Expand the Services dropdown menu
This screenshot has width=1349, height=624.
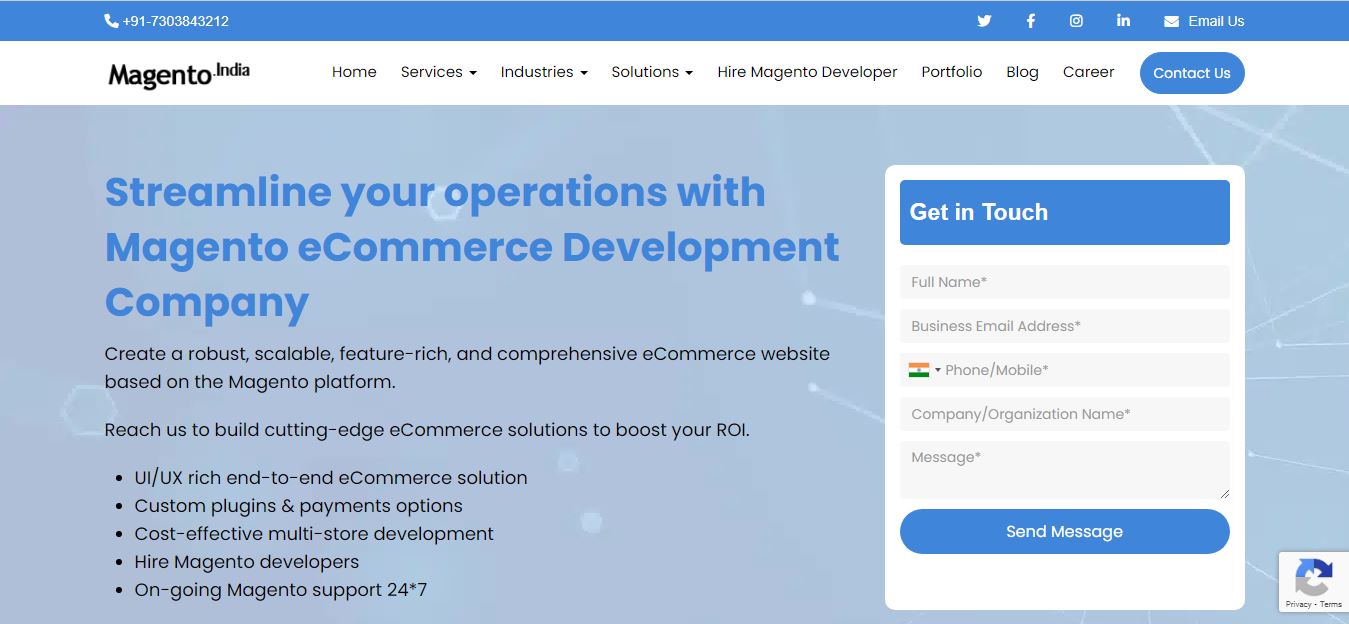coord(438,72)
